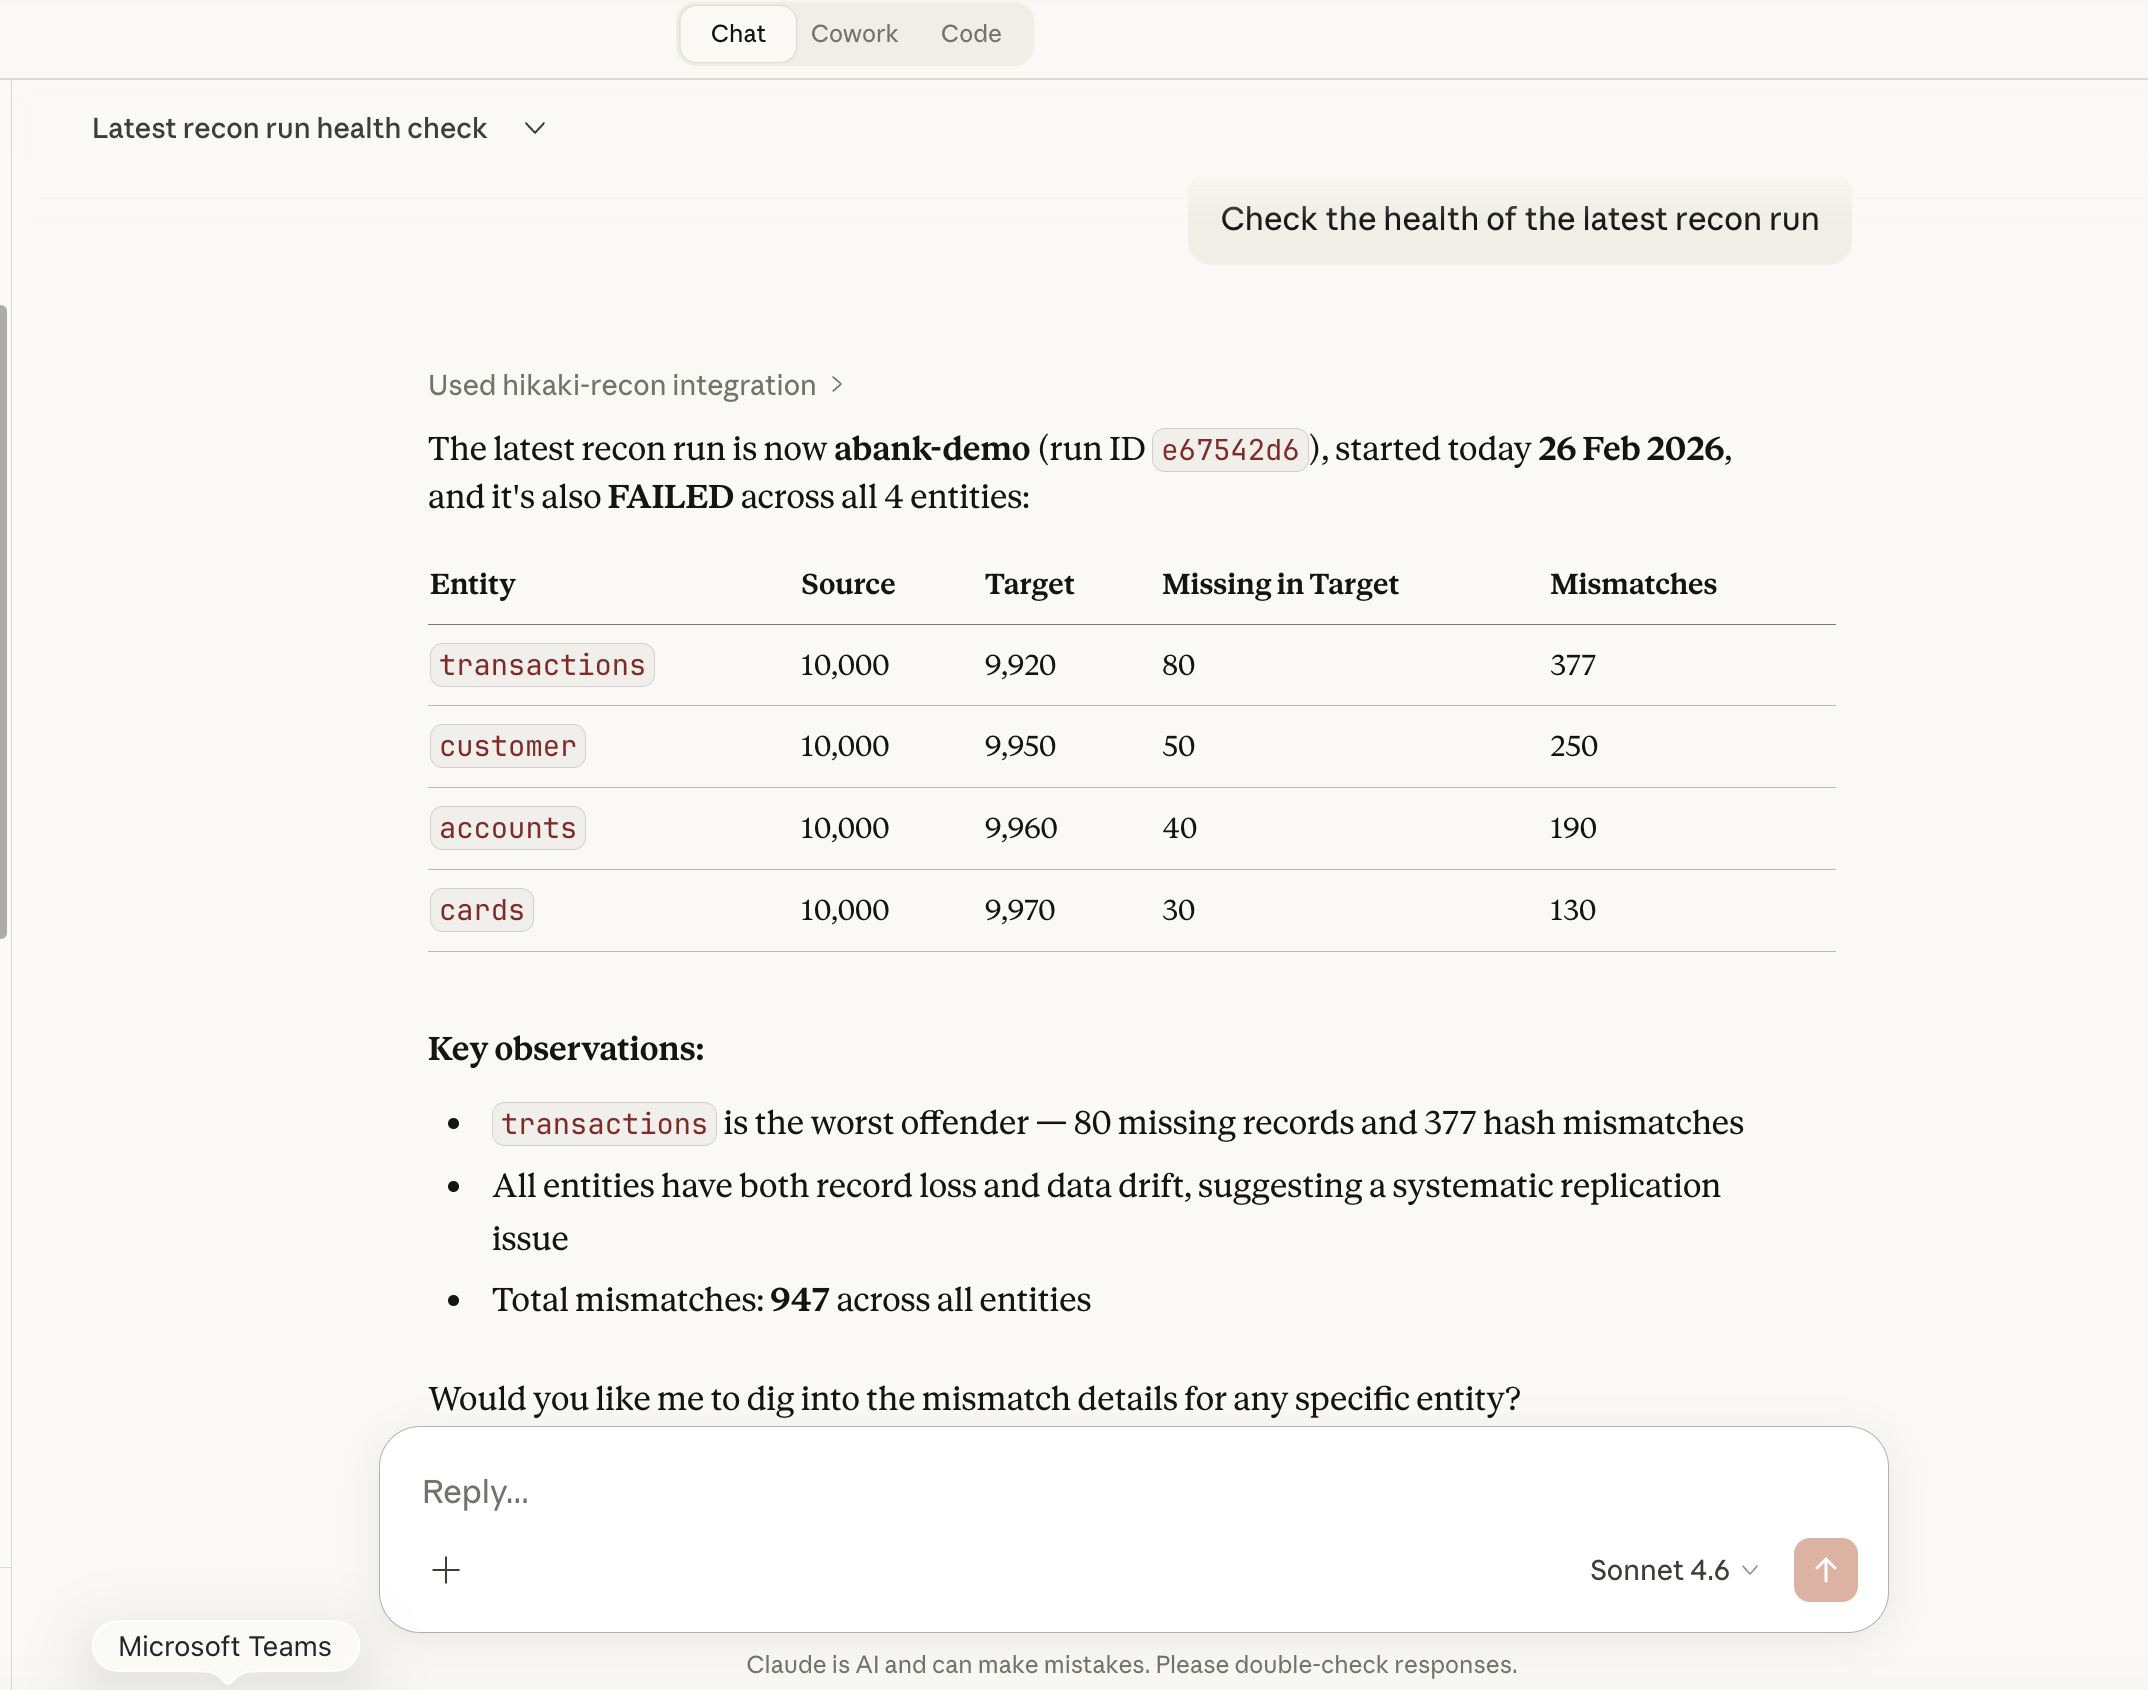
Task: Click the Target column header
Action: 1029,584
